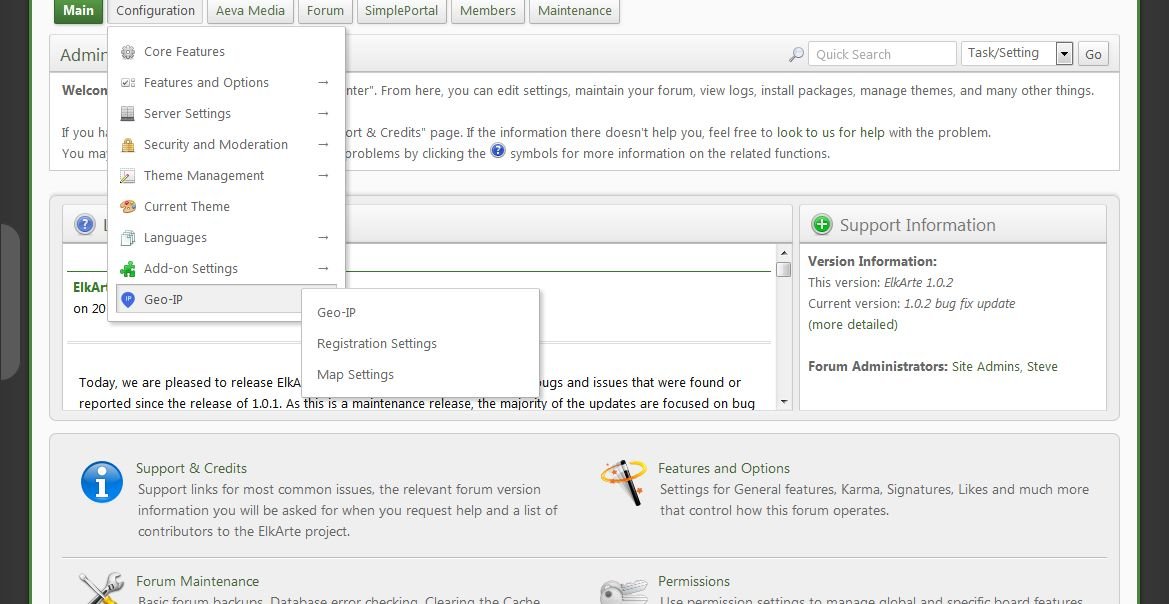The width and height of the screenshot is (1169, 604).
Task: Choose Registration Settings in submenu
Action: pos(376,344)
